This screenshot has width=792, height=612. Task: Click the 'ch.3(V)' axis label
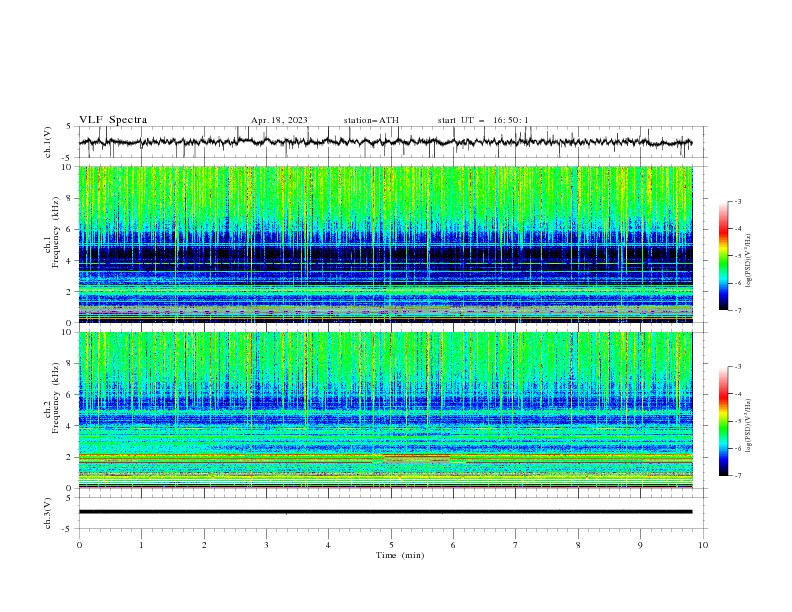pyautogui.click(x=48, y=513)
